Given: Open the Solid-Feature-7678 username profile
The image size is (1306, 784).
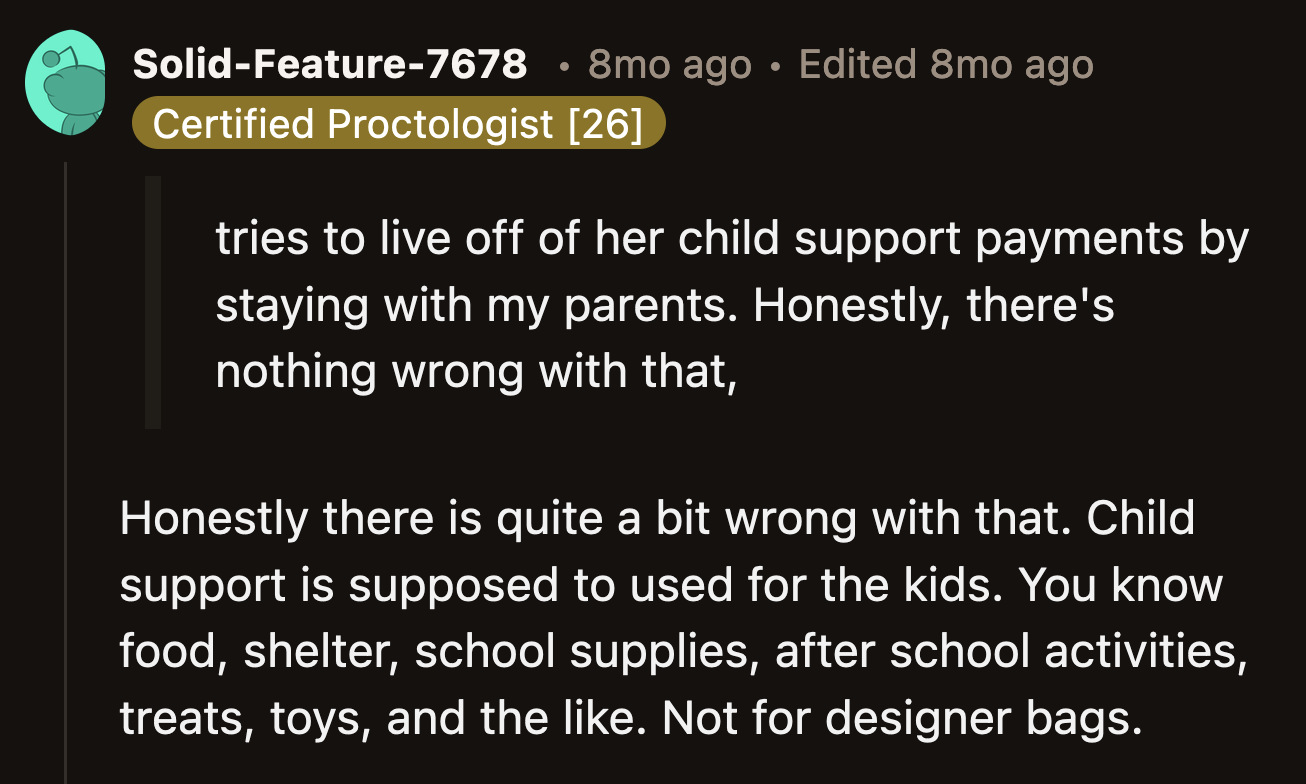Looking at the screenshot, I should [328, 64].
